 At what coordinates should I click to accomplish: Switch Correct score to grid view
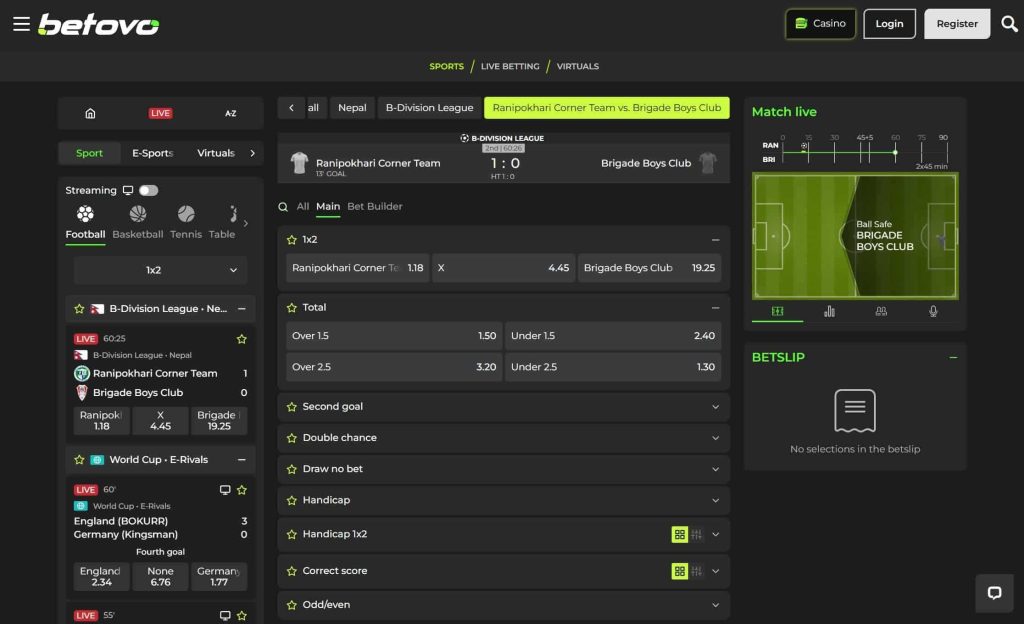pyautogui.click(x=679, y=571)
